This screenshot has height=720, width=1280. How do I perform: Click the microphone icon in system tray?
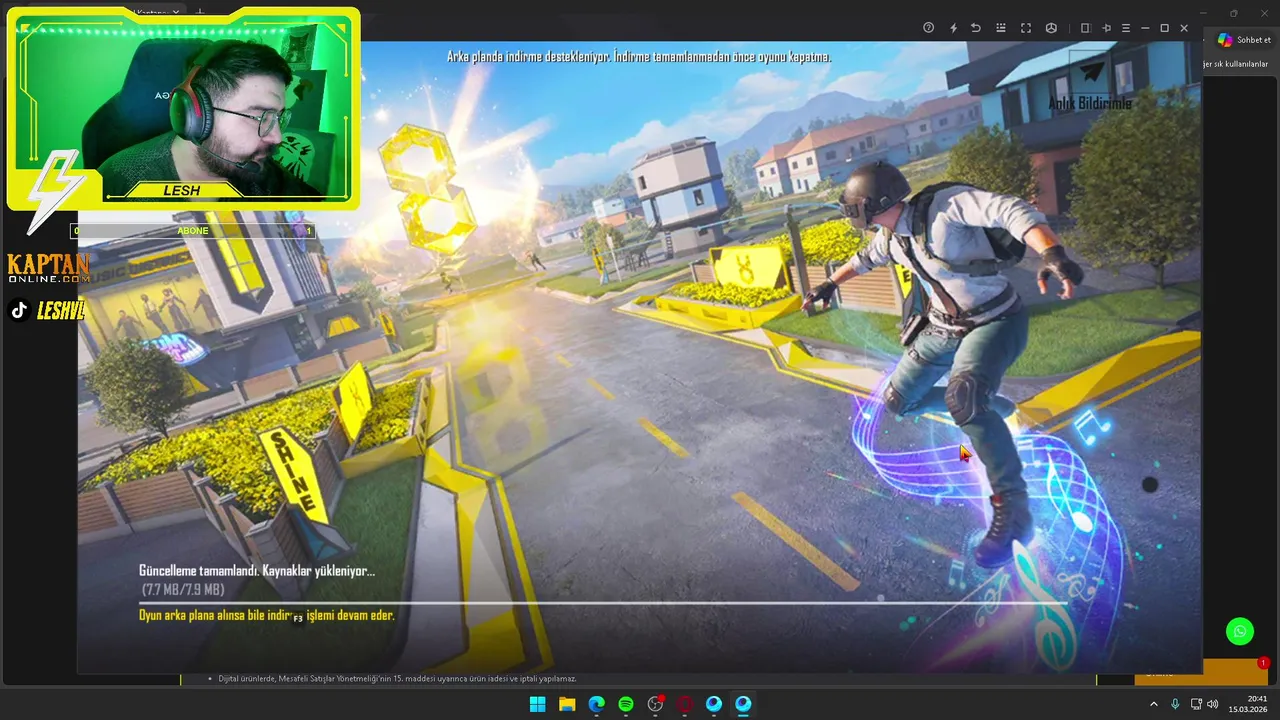[x=1175, y=704]
